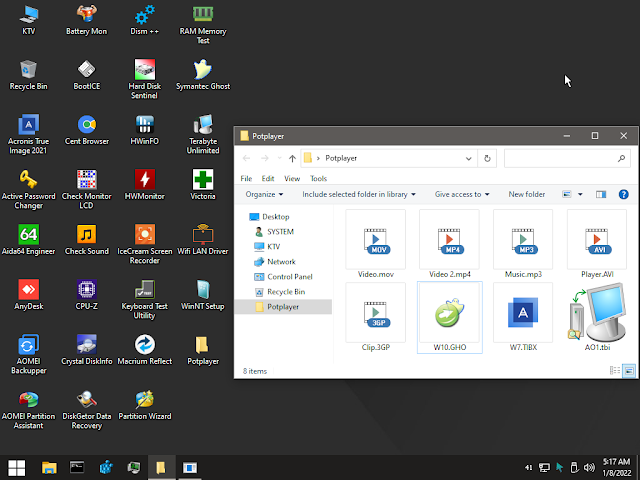Open the KTV desktop shortcut
Viewport: 640px width, 480px height.
point(29,20)
